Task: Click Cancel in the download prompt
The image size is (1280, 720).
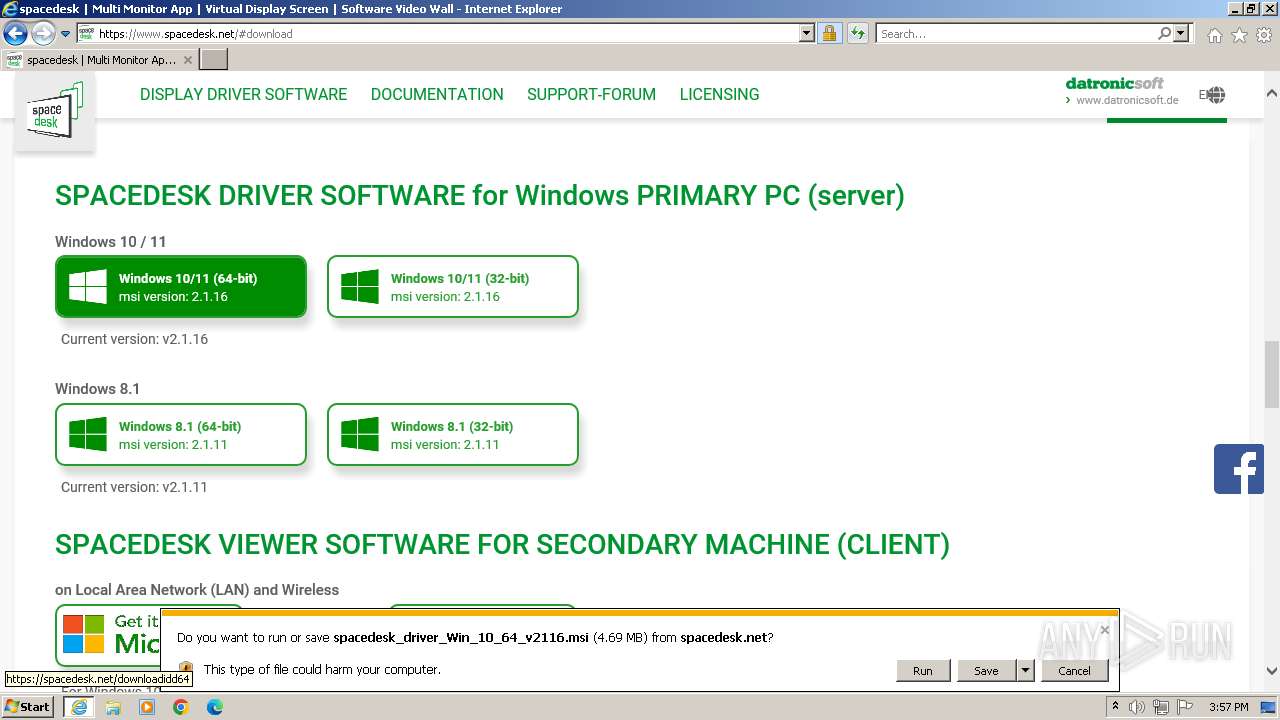Action: (1074, 671)
